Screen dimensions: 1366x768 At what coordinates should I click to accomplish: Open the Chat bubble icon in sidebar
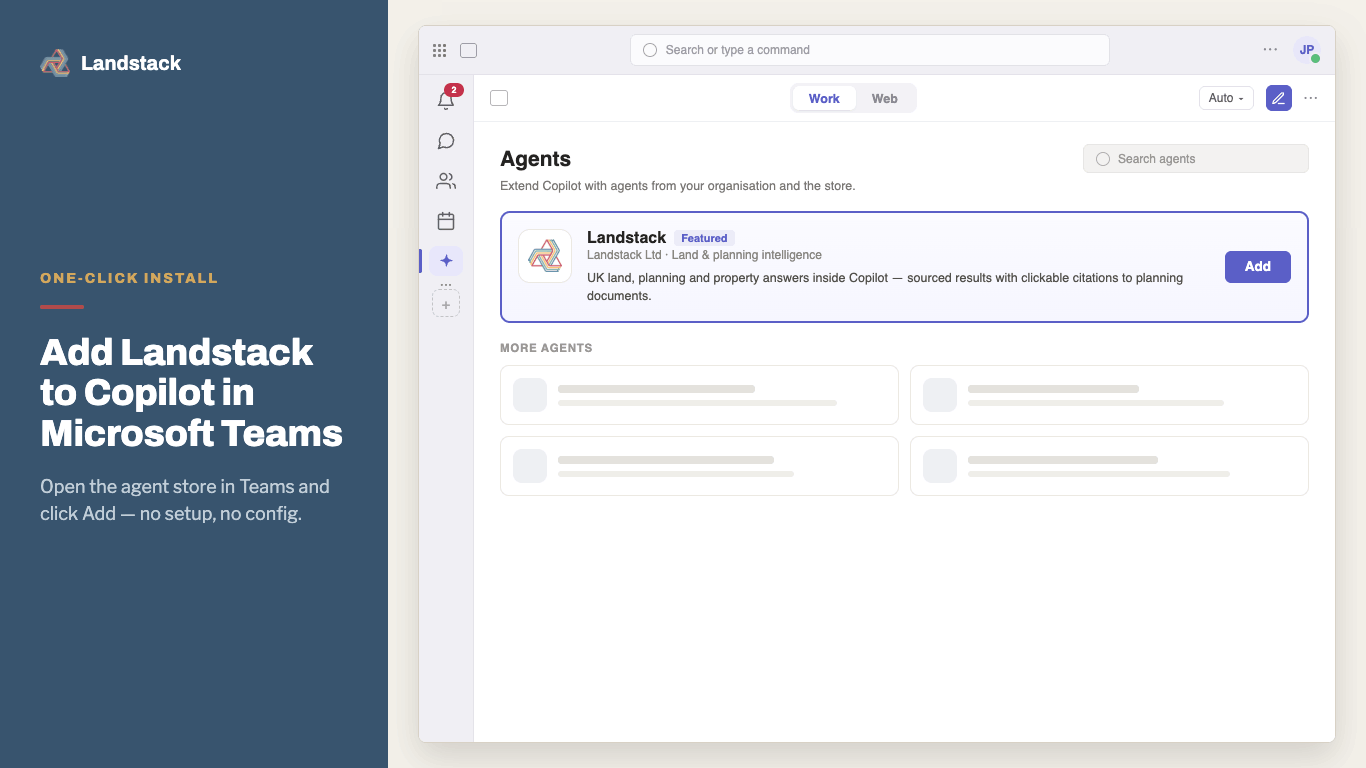coord(446,141)
